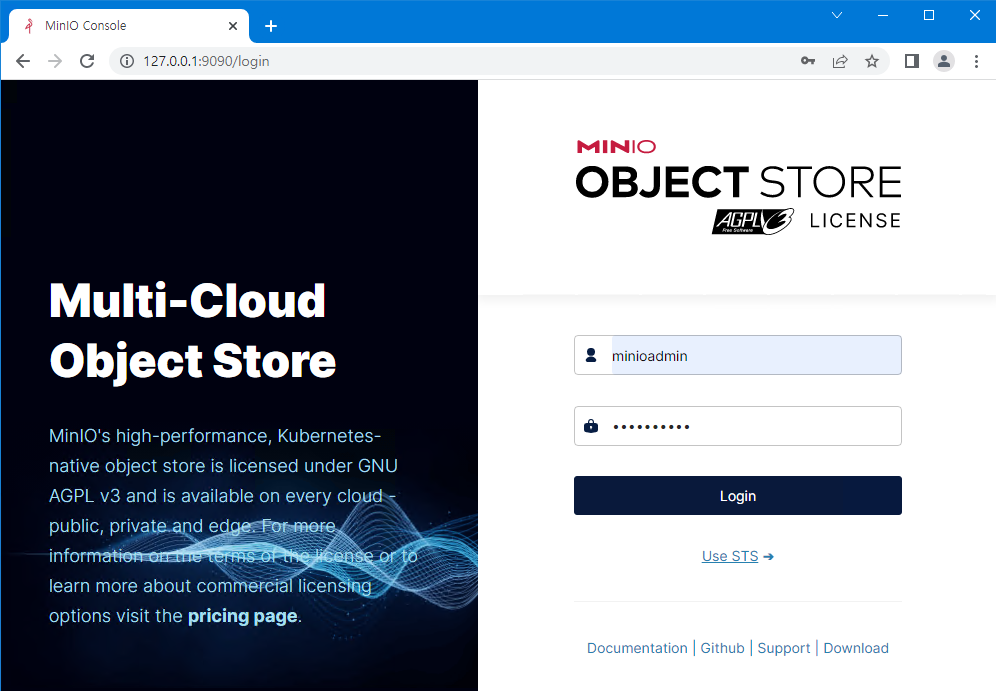This screenshot has height=691, width=996.
Task: Open the Download link
Action: [856, 648]
